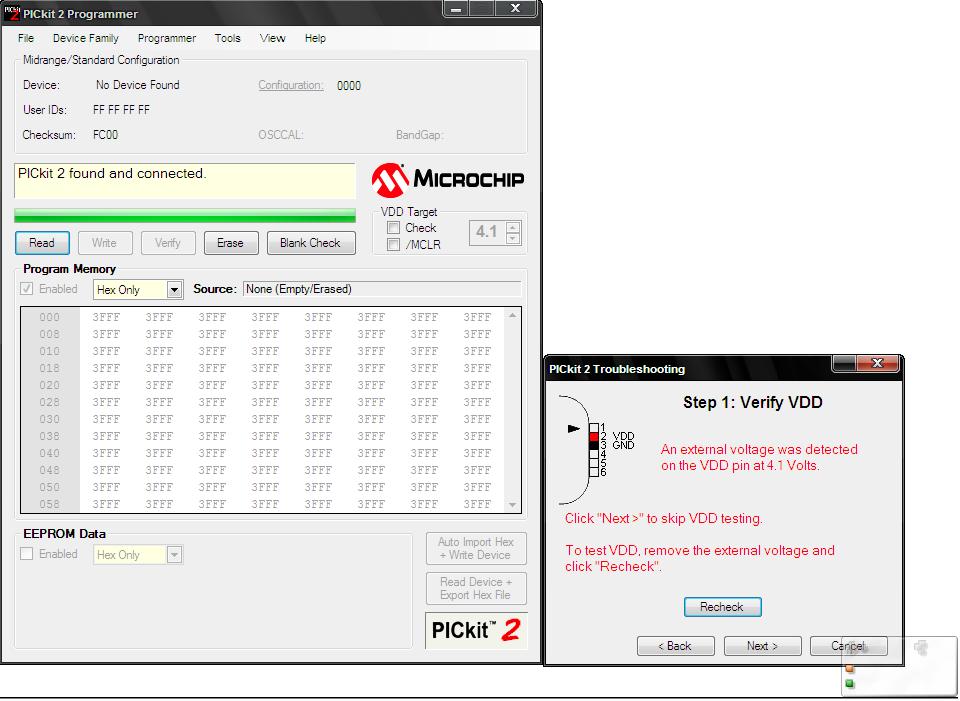This screenshot has width=960, height=701.
Task: Click the orange tray icon at bottom right
Action: 850,669
